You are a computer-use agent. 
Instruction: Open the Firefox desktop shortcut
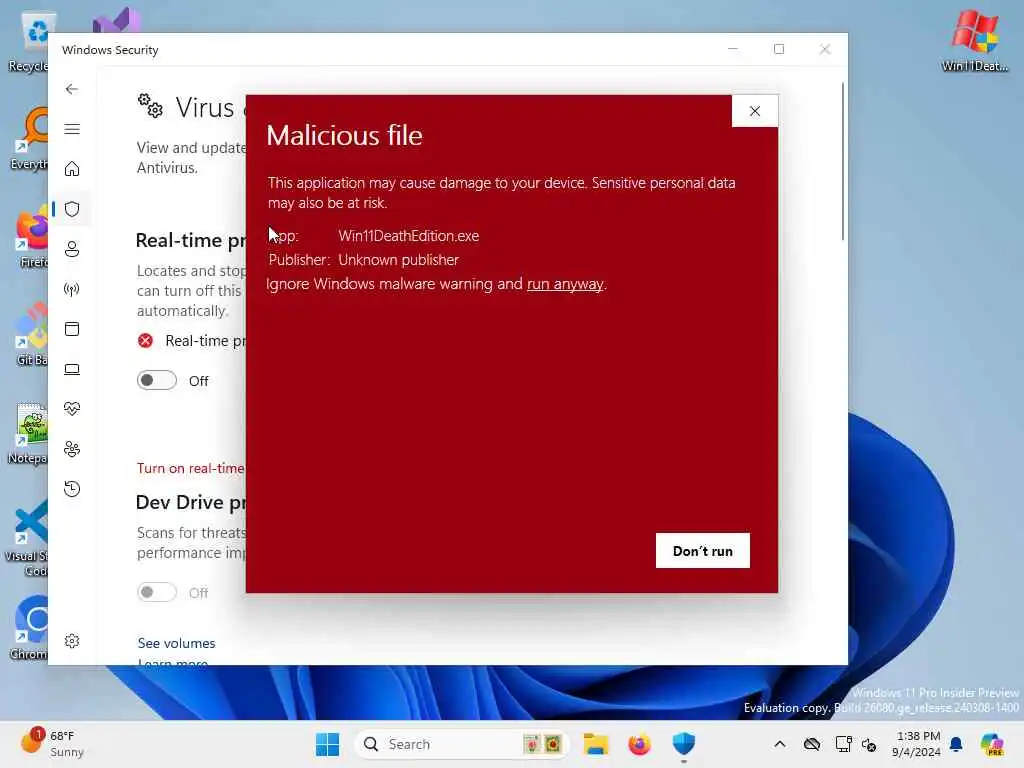click(31, 238)
